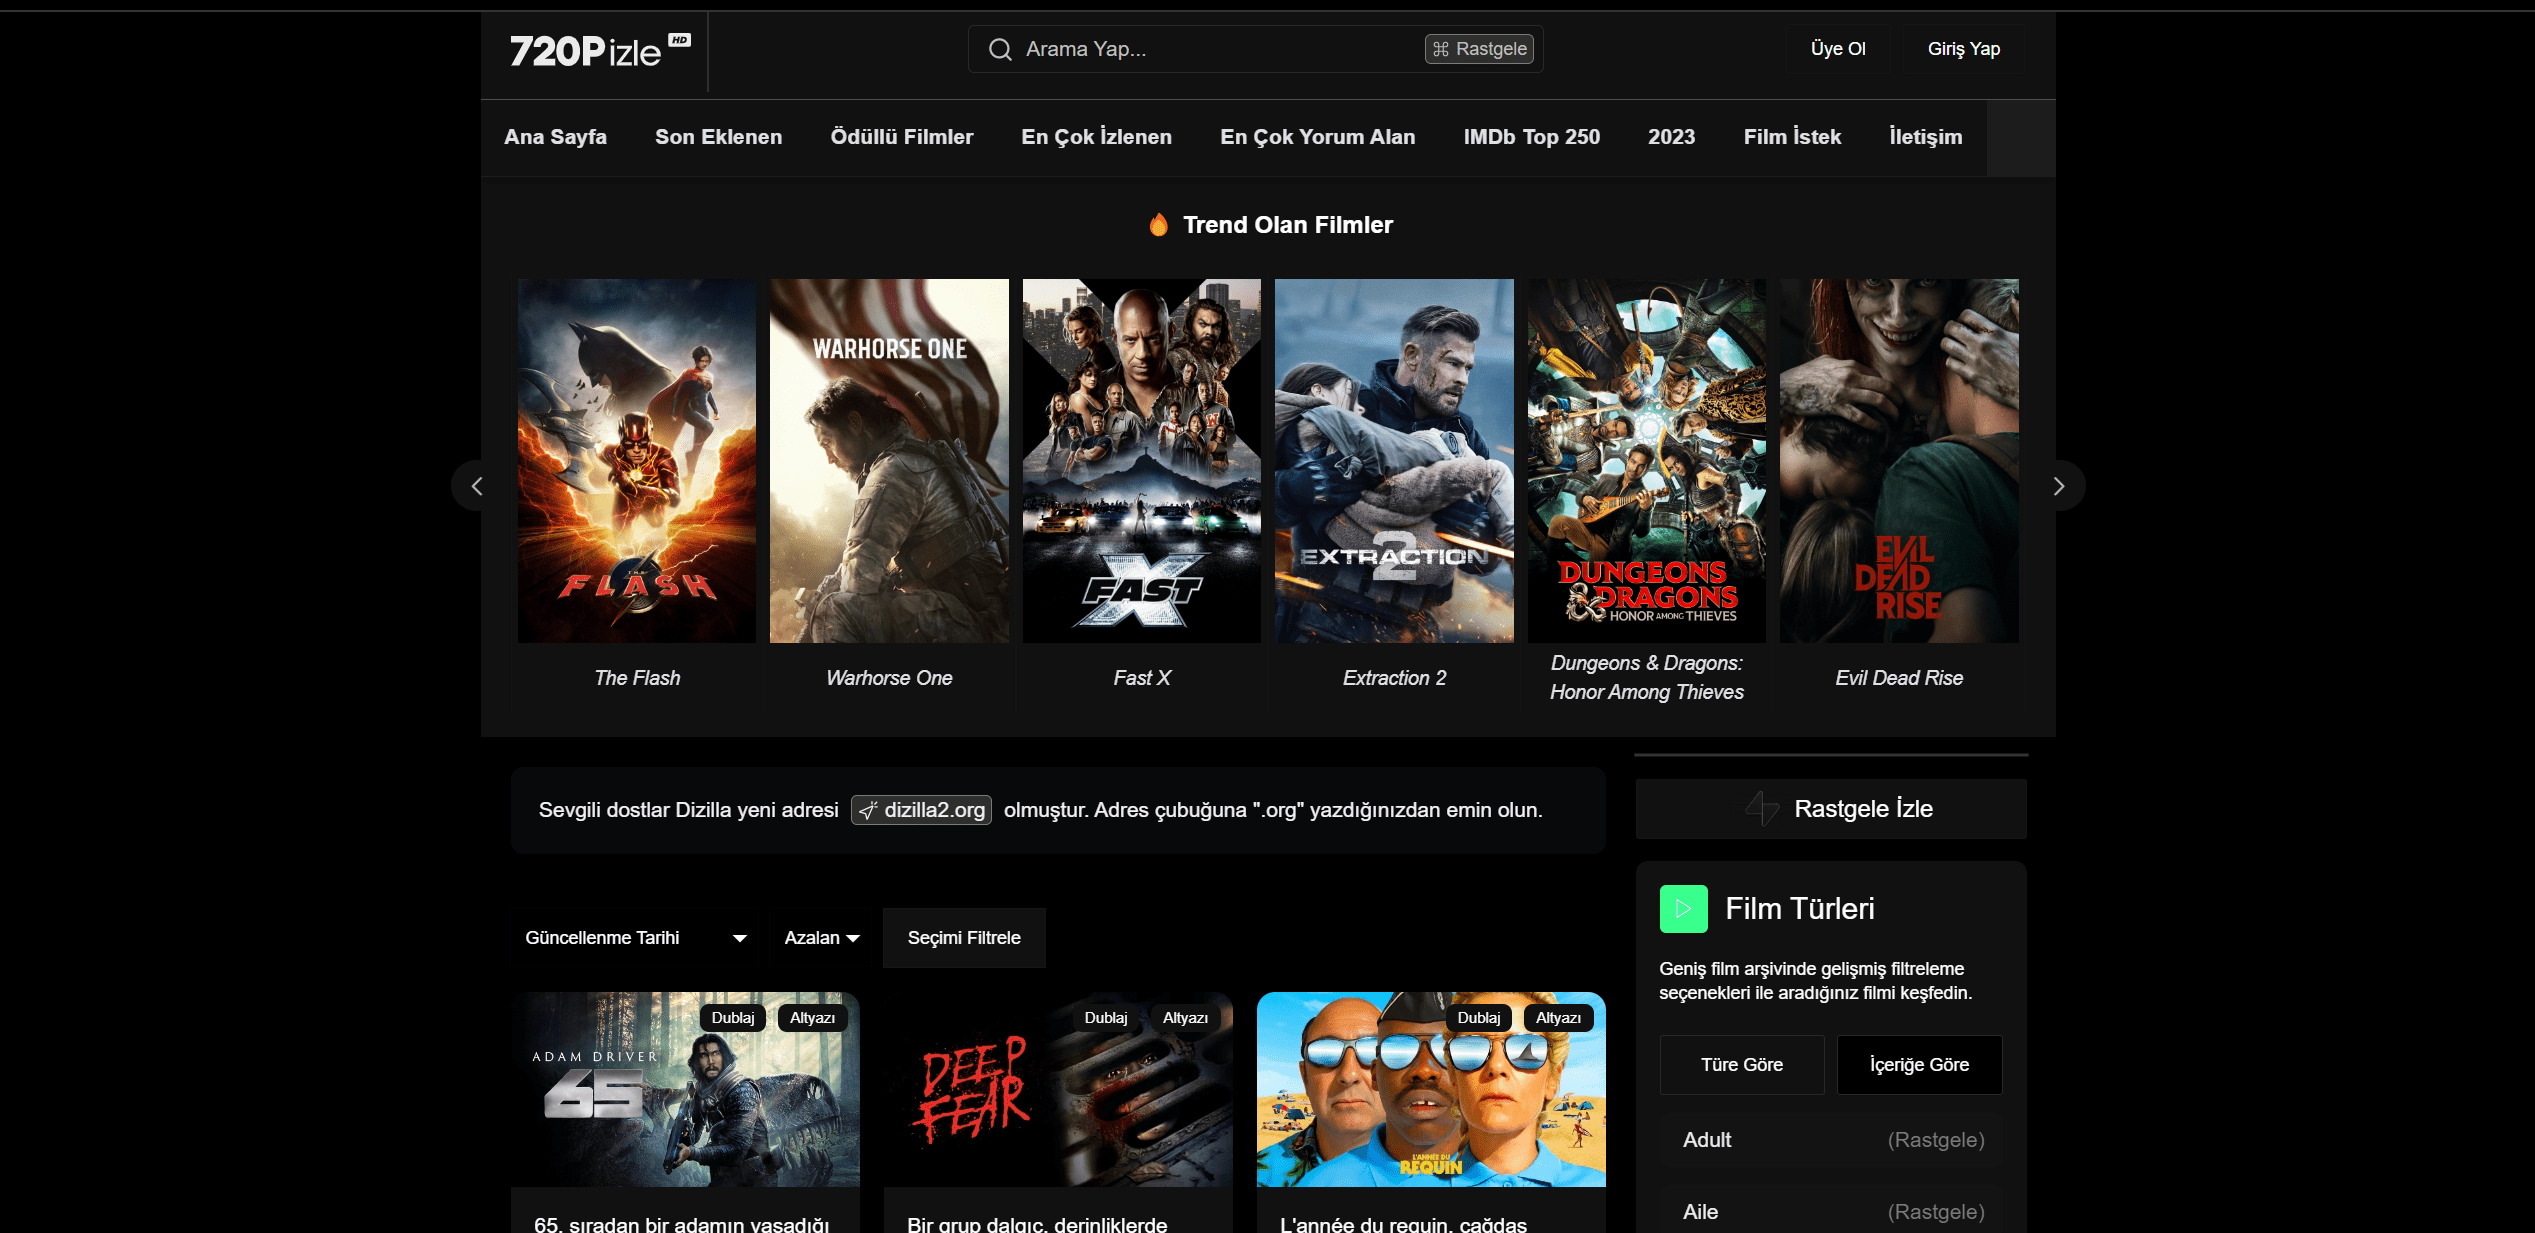Open The Flash movie poster
The height and width of the screenshot is (1233, 2535).
(x=637, y=461)
